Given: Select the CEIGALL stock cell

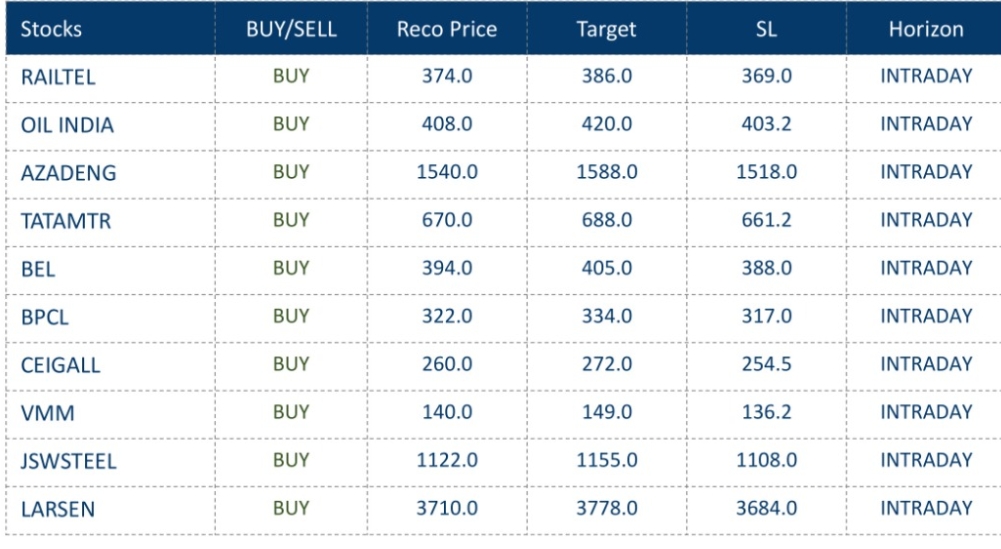Looking at the screenshot, I should pos(60,364).
